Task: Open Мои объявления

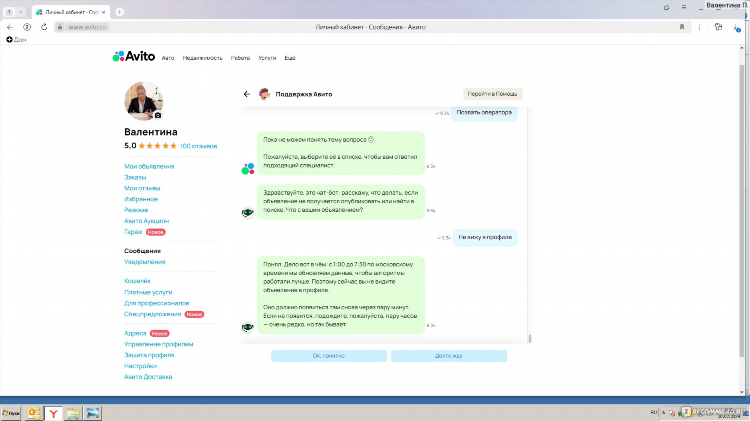Action: [149, 166]
